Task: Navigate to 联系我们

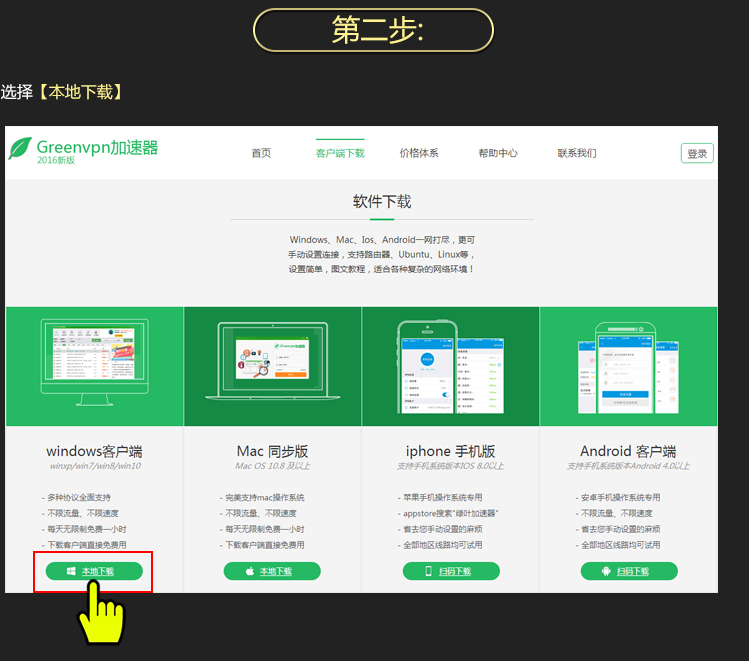Action: tap(577, 153)
